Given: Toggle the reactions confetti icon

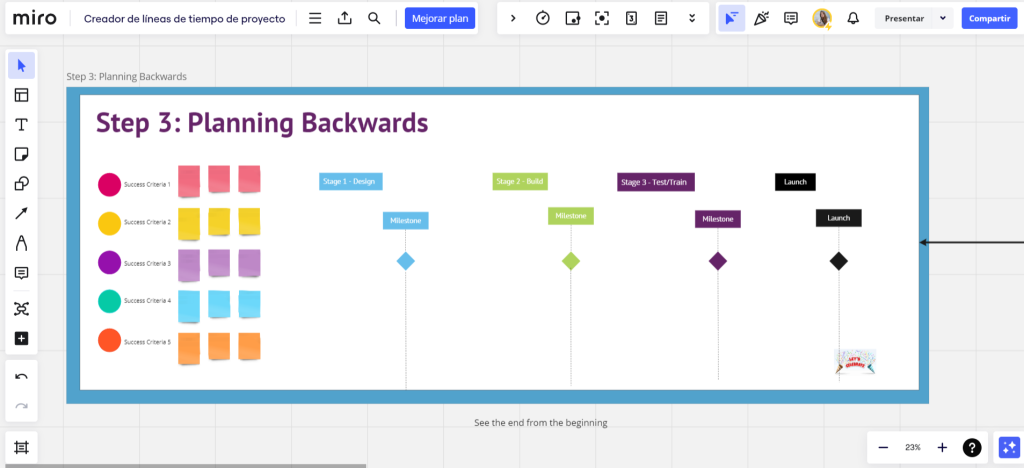Looking at the screenshot, I should pyautogui.click(x=761, y=18).
